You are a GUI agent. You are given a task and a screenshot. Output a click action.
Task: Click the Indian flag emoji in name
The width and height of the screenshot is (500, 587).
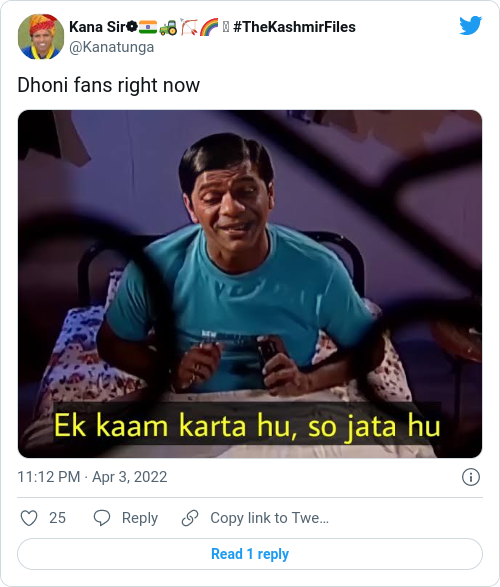point(148,27)
